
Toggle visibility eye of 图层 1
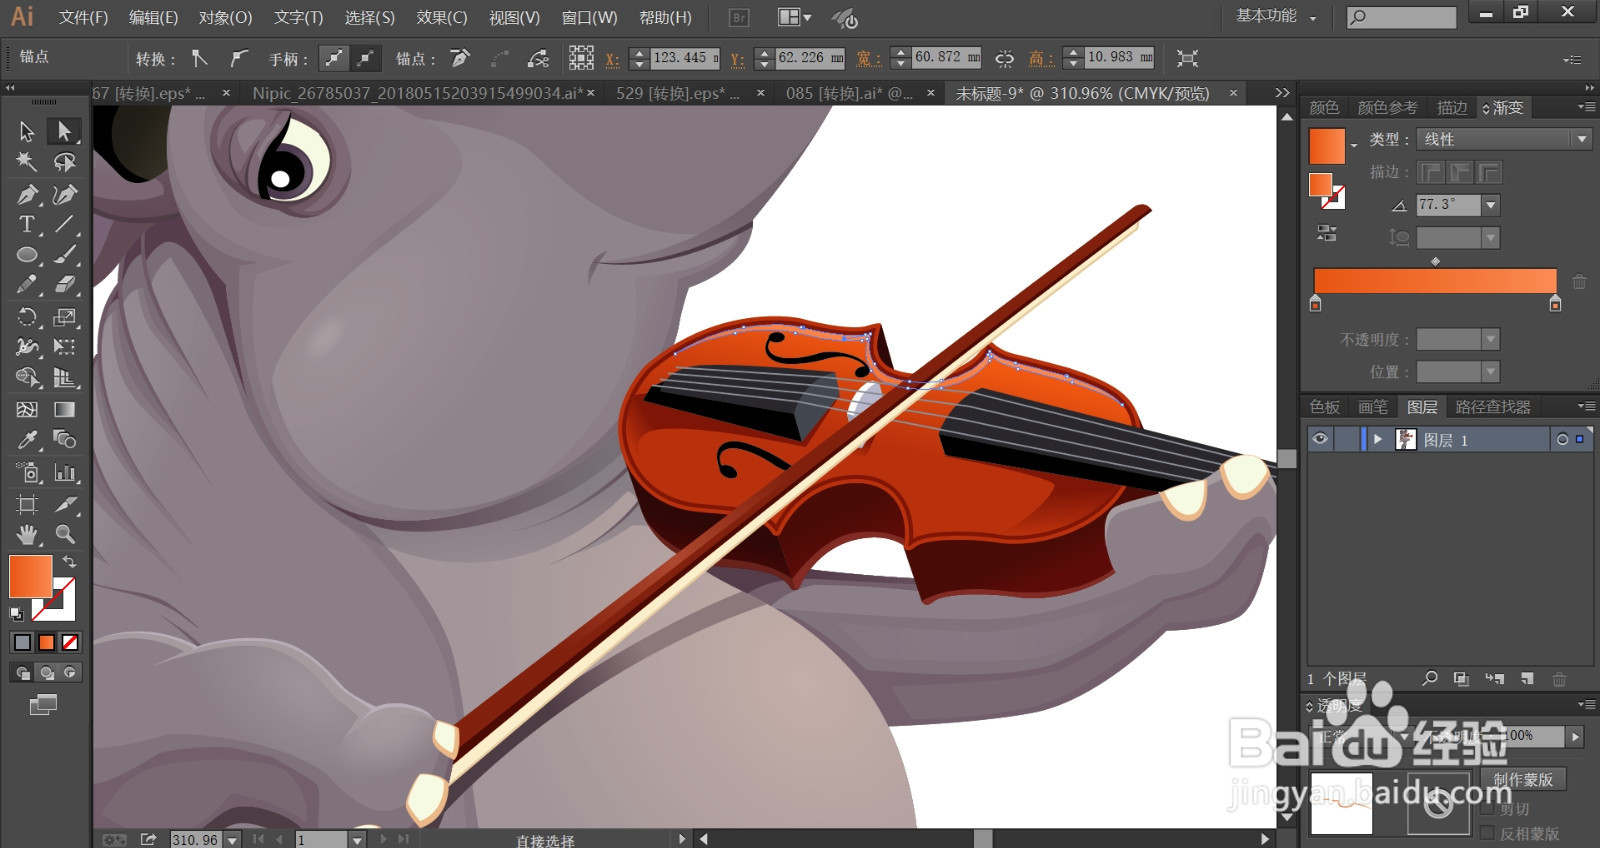(1320, 439)
